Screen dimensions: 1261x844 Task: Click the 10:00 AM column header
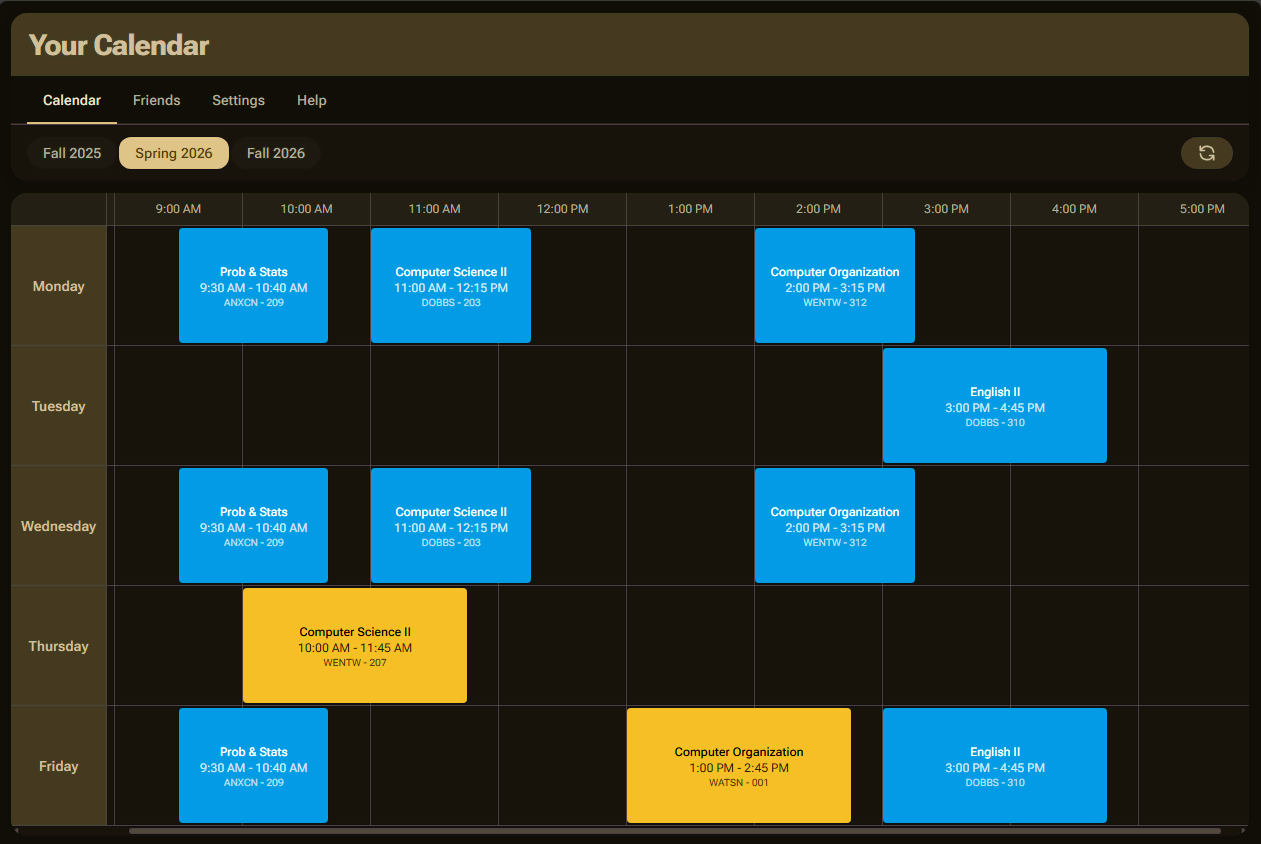(x=307, y=209)
